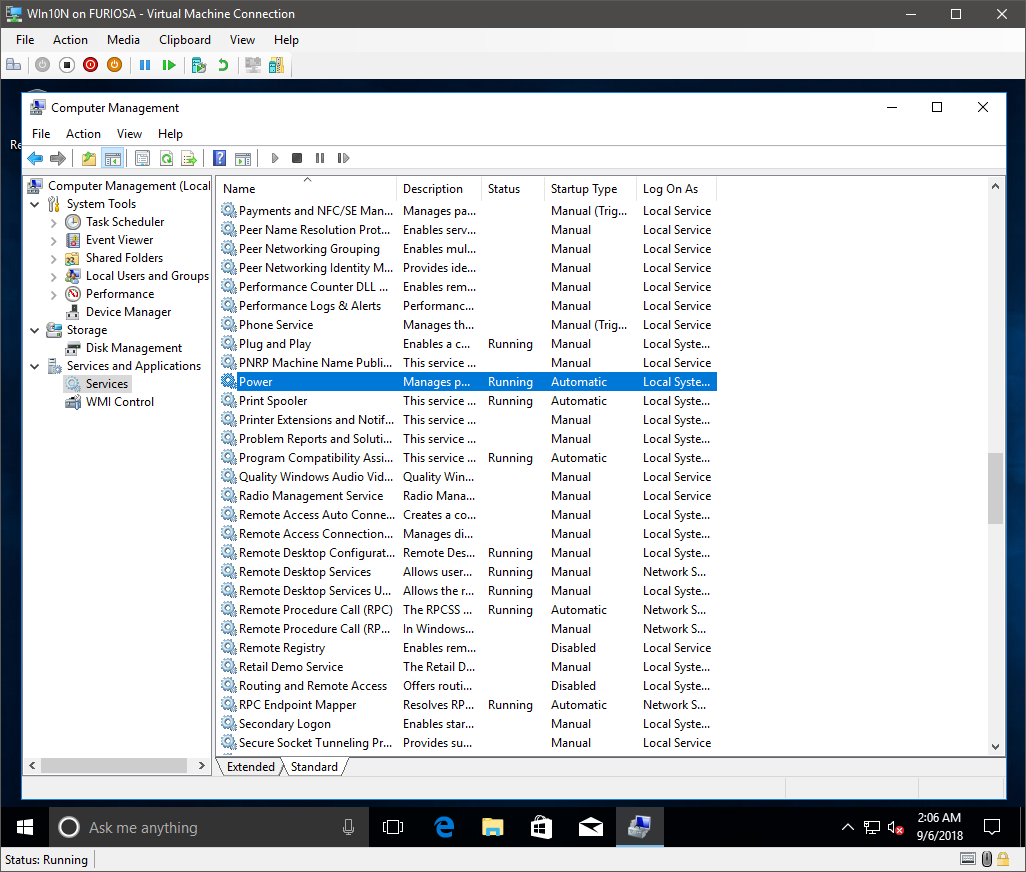
Task: Expand the Task Scheduler node
Action: tap(54, 222)
